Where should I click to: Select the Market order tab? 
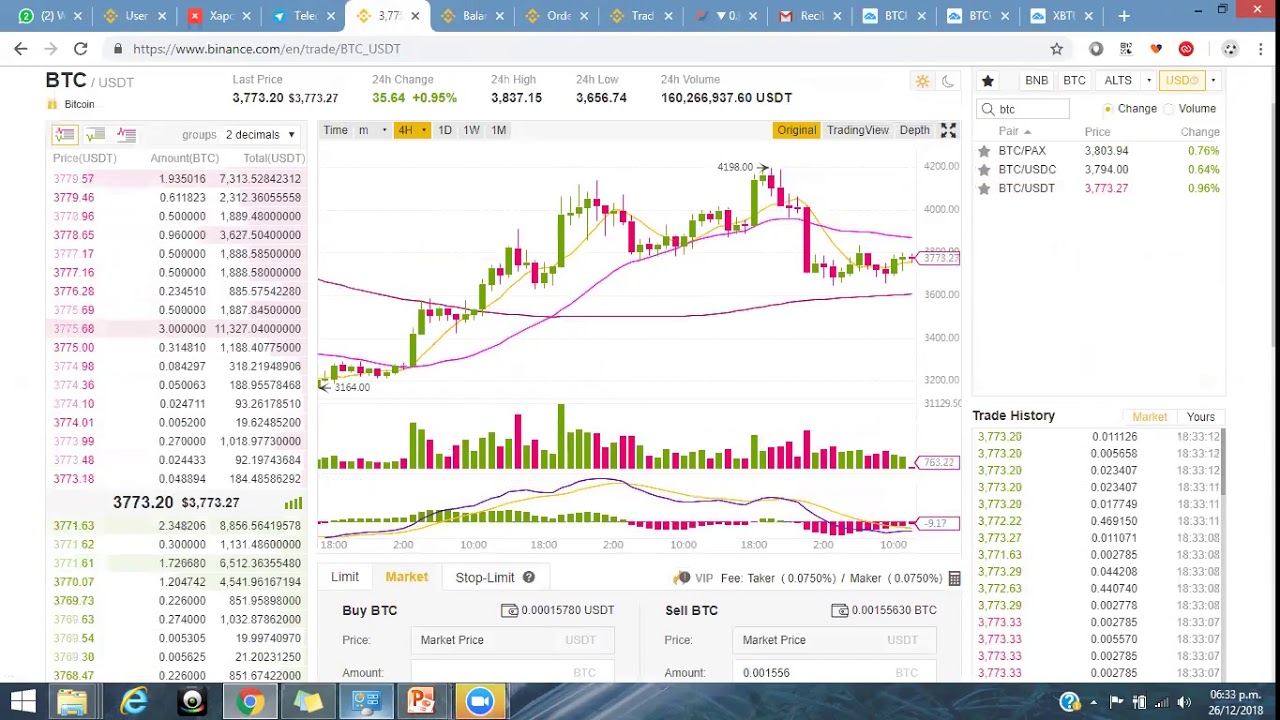(407, 577)
